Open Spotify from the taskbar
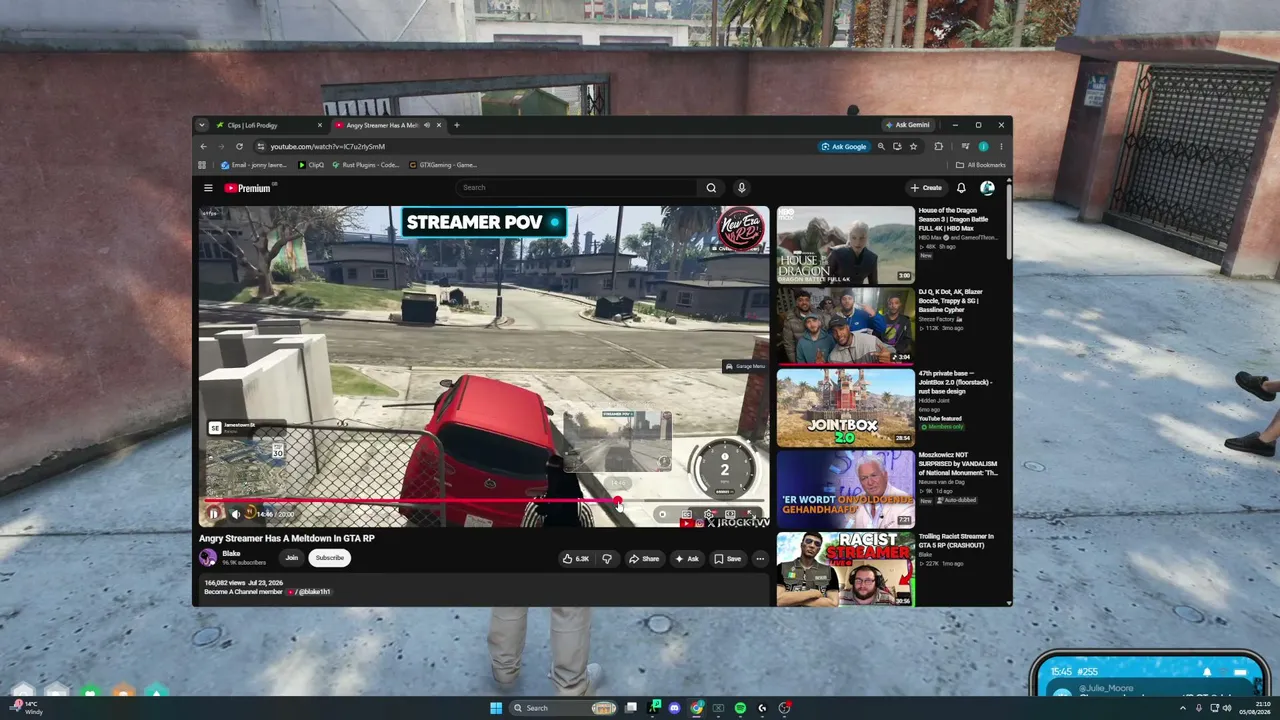1280x720 pixels. click(x=740, y=708)
